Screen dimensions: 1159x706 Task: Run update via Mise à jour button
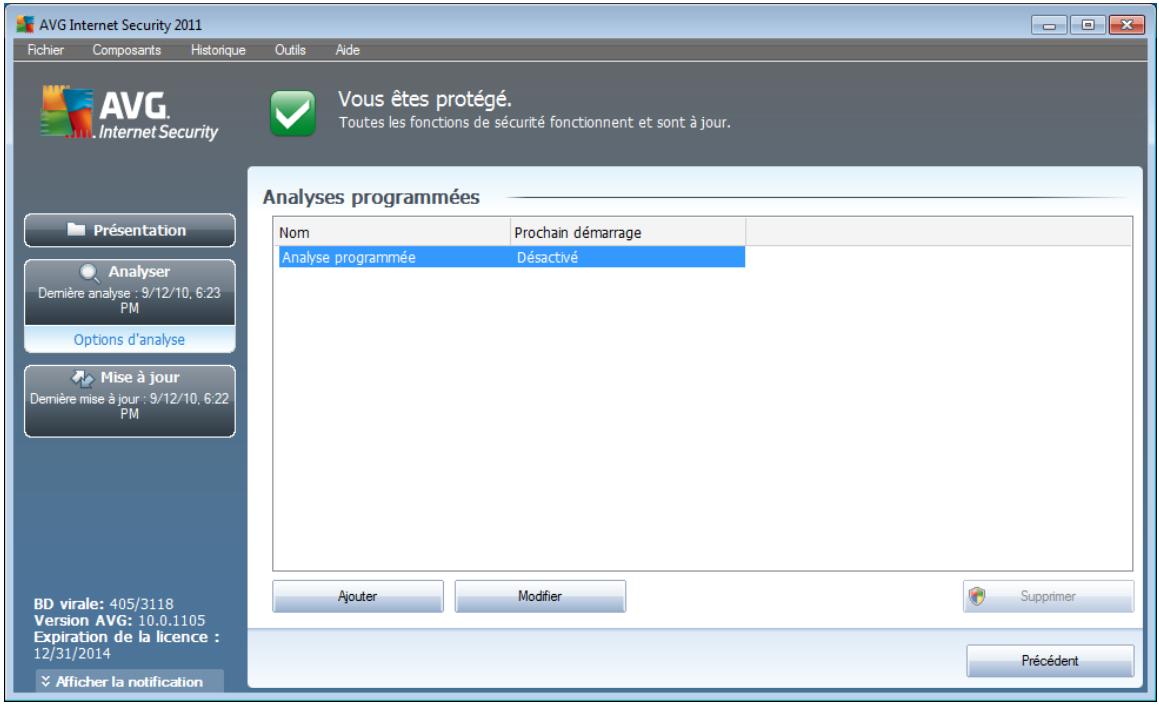point(130,401)
